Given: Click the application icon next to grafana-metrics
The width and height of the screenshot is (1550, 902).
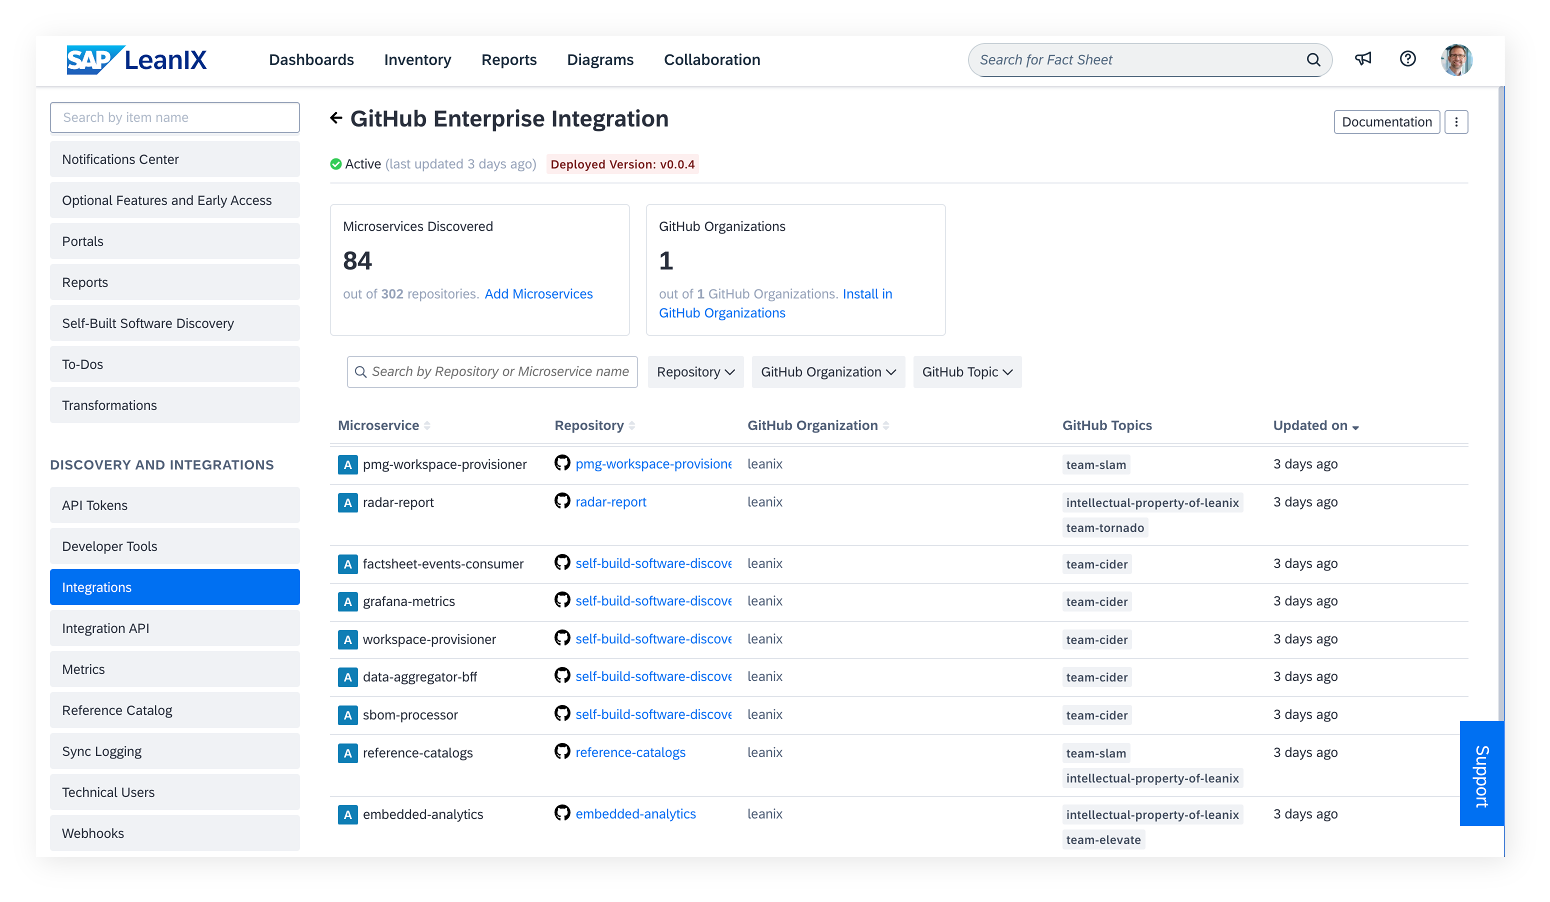Looking at the screenshot, I should point(348,602).
